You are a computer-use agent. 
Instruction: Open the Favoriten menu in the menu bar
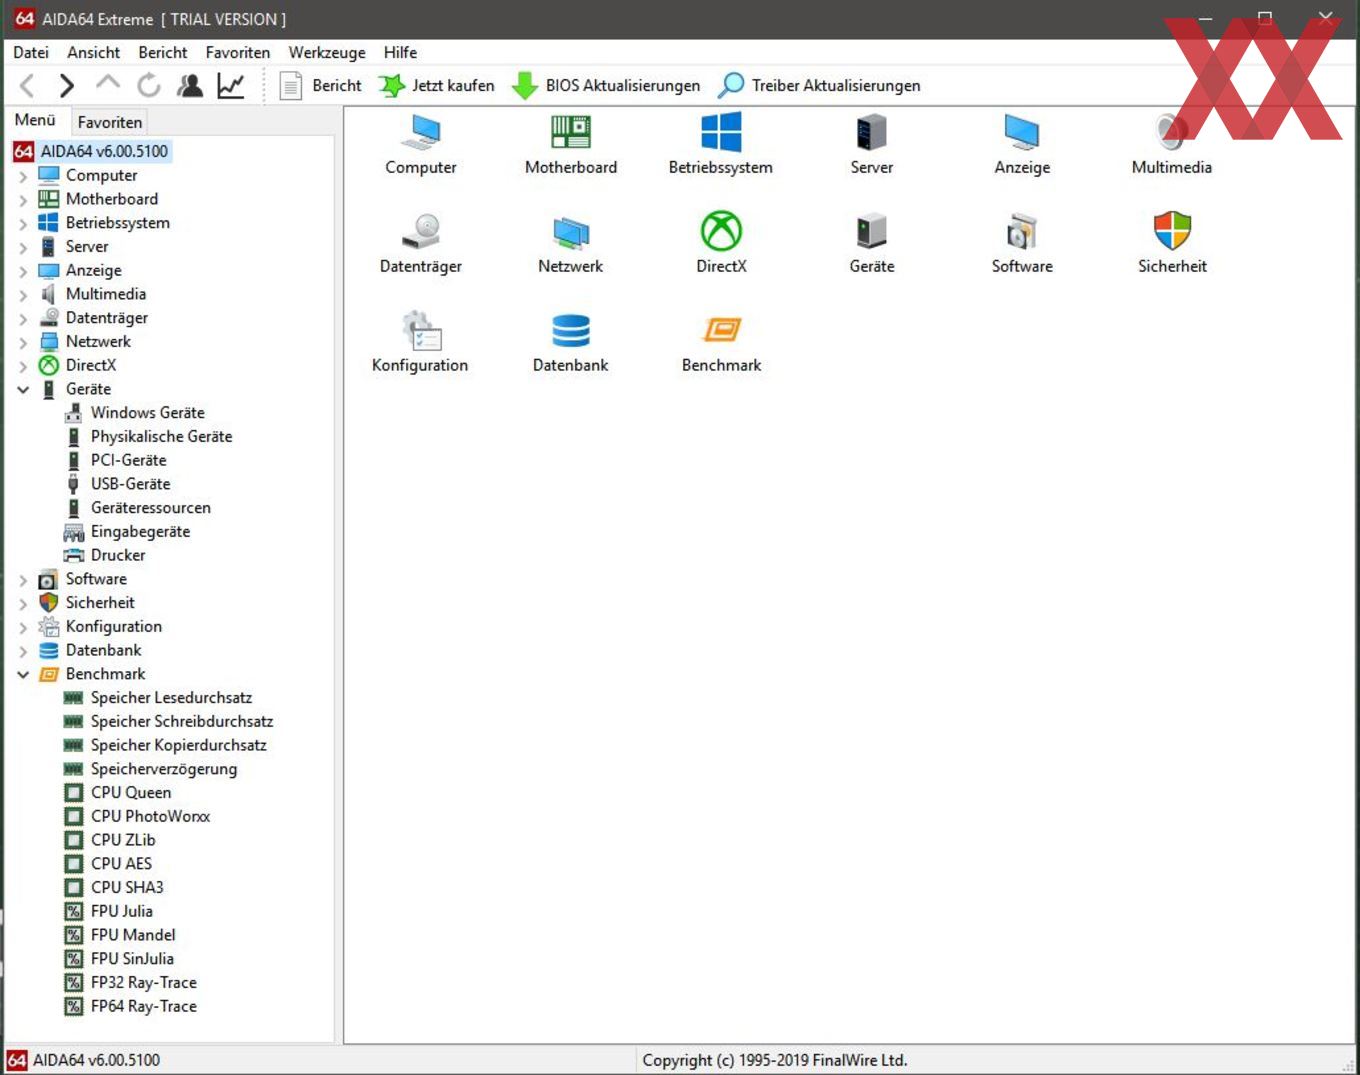pyautogui.click(x=238, y=52)
